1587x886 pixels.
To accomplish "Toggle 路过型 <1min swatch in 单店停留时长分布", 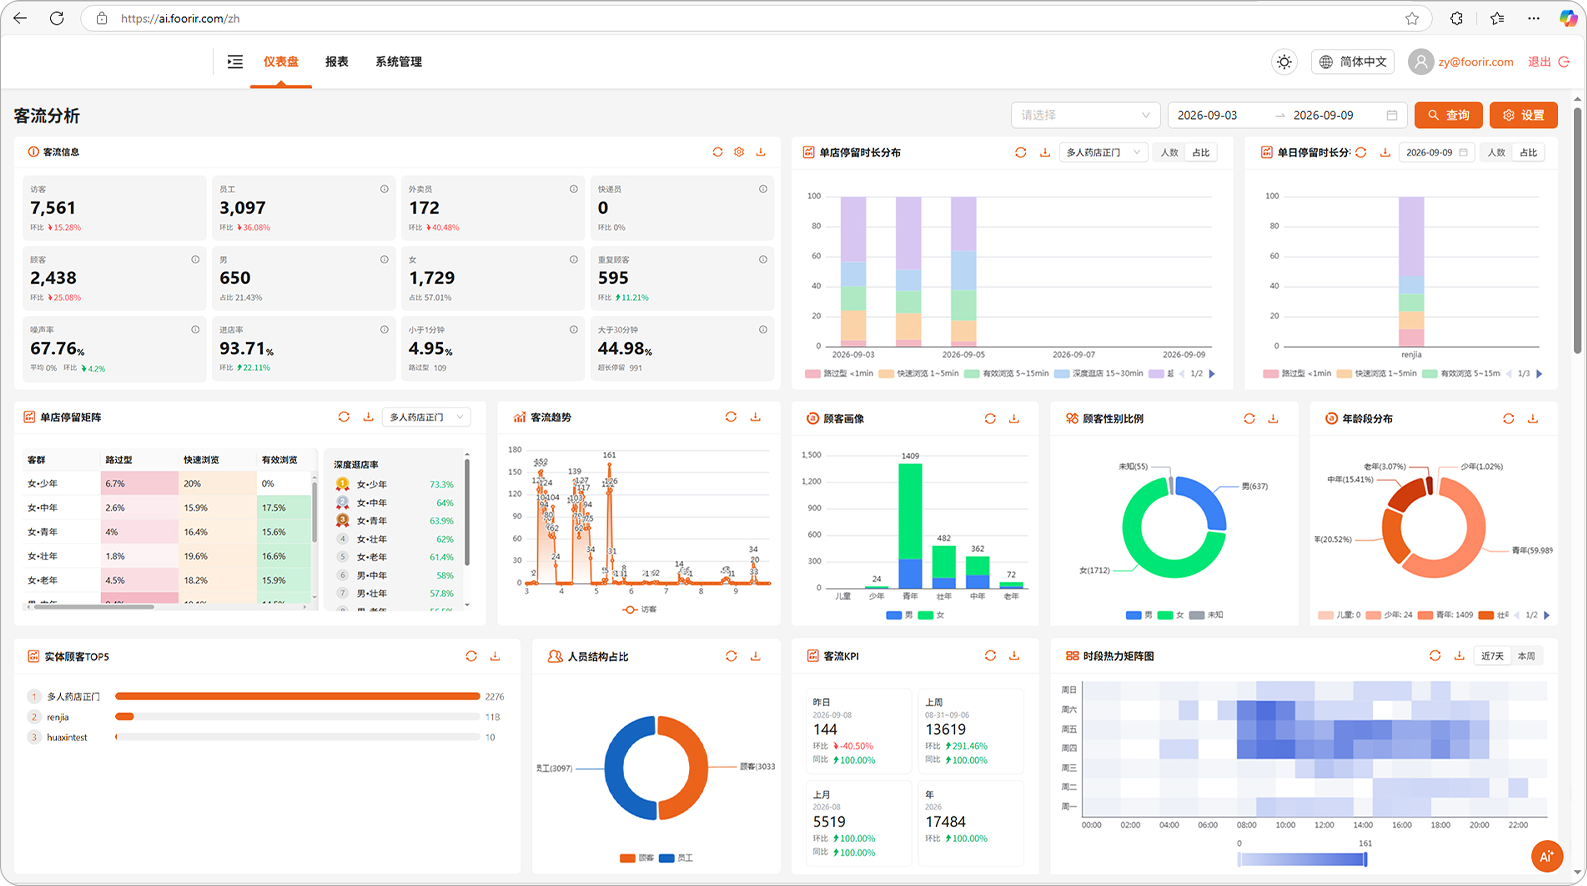I will pos(812,374).
